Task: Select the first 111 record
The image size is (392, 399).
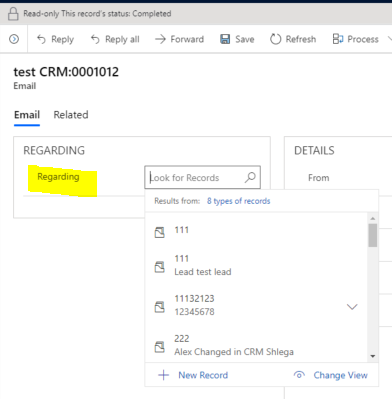Action: click(x=256, y=231)
